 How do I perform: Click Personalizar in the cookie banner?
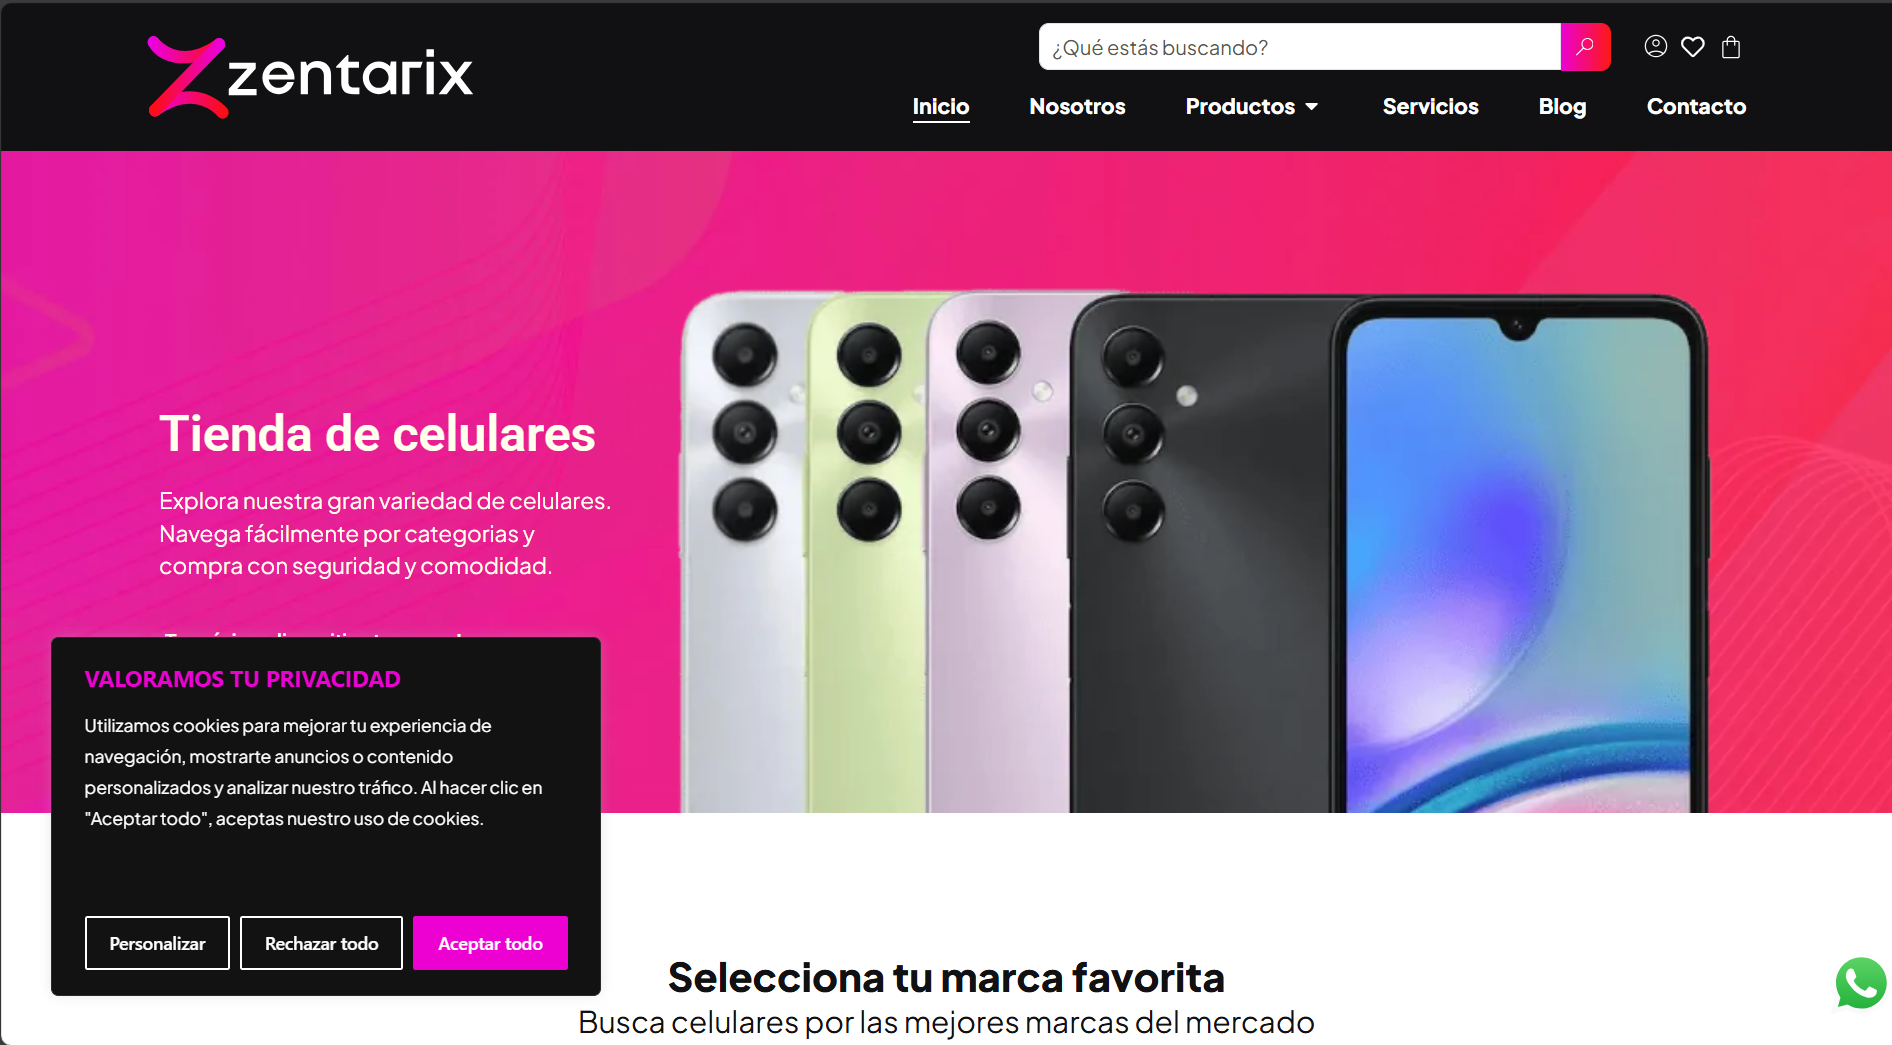[157, 943]
